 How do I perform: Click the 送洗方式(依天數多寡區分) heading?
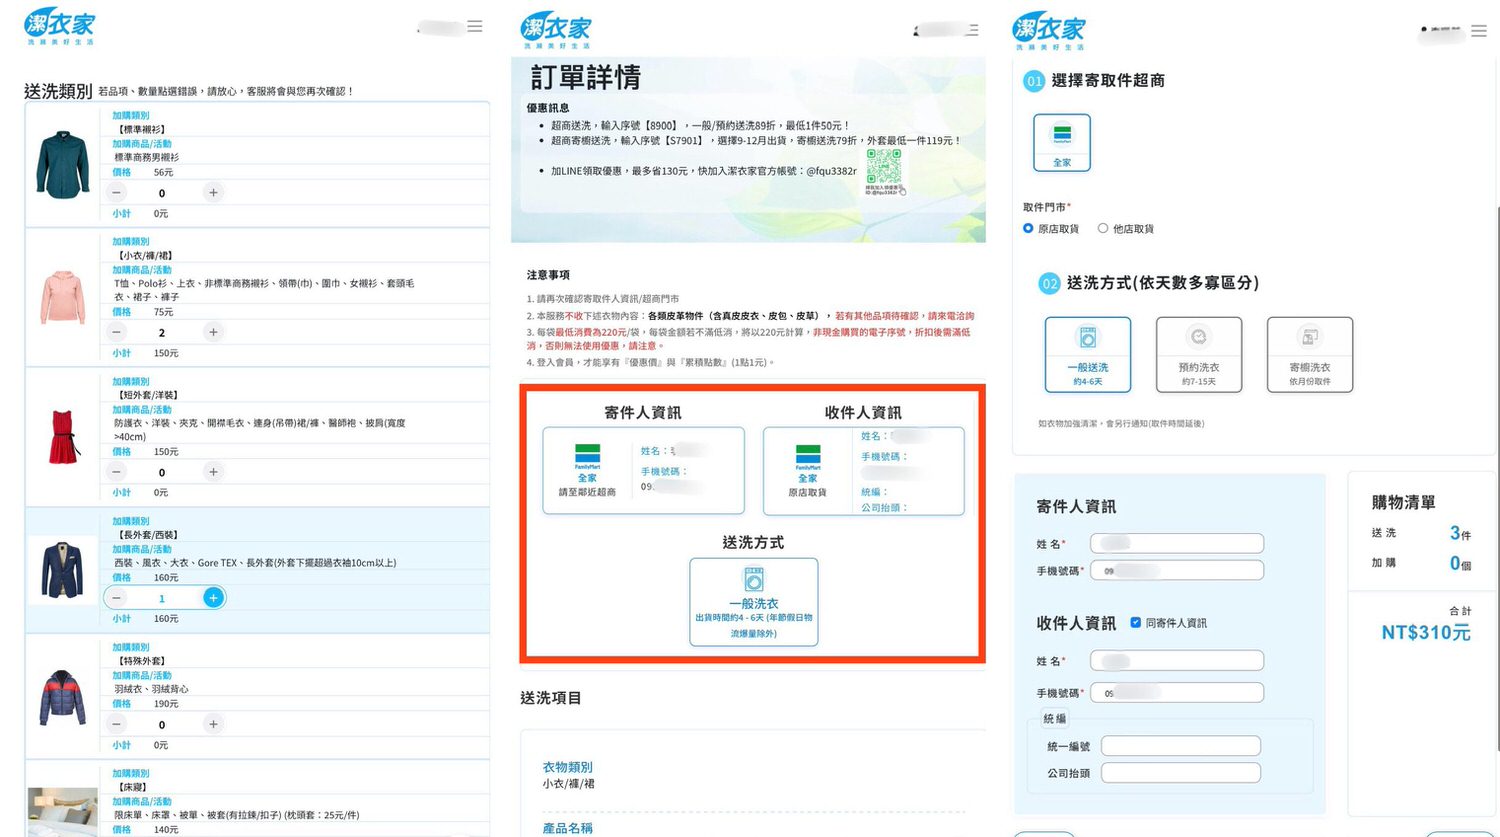point(1163,283)
